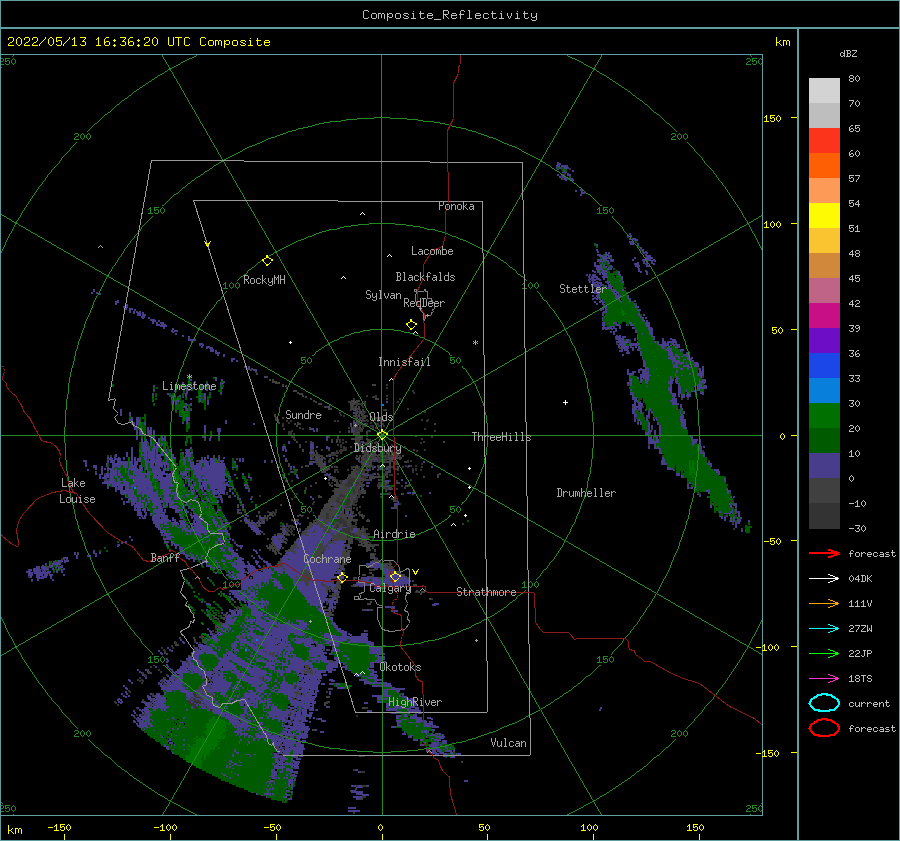Click the asterisk marker above Limestone
The height and width of the screenshot is (841, 900).
(x=189, y=377)
